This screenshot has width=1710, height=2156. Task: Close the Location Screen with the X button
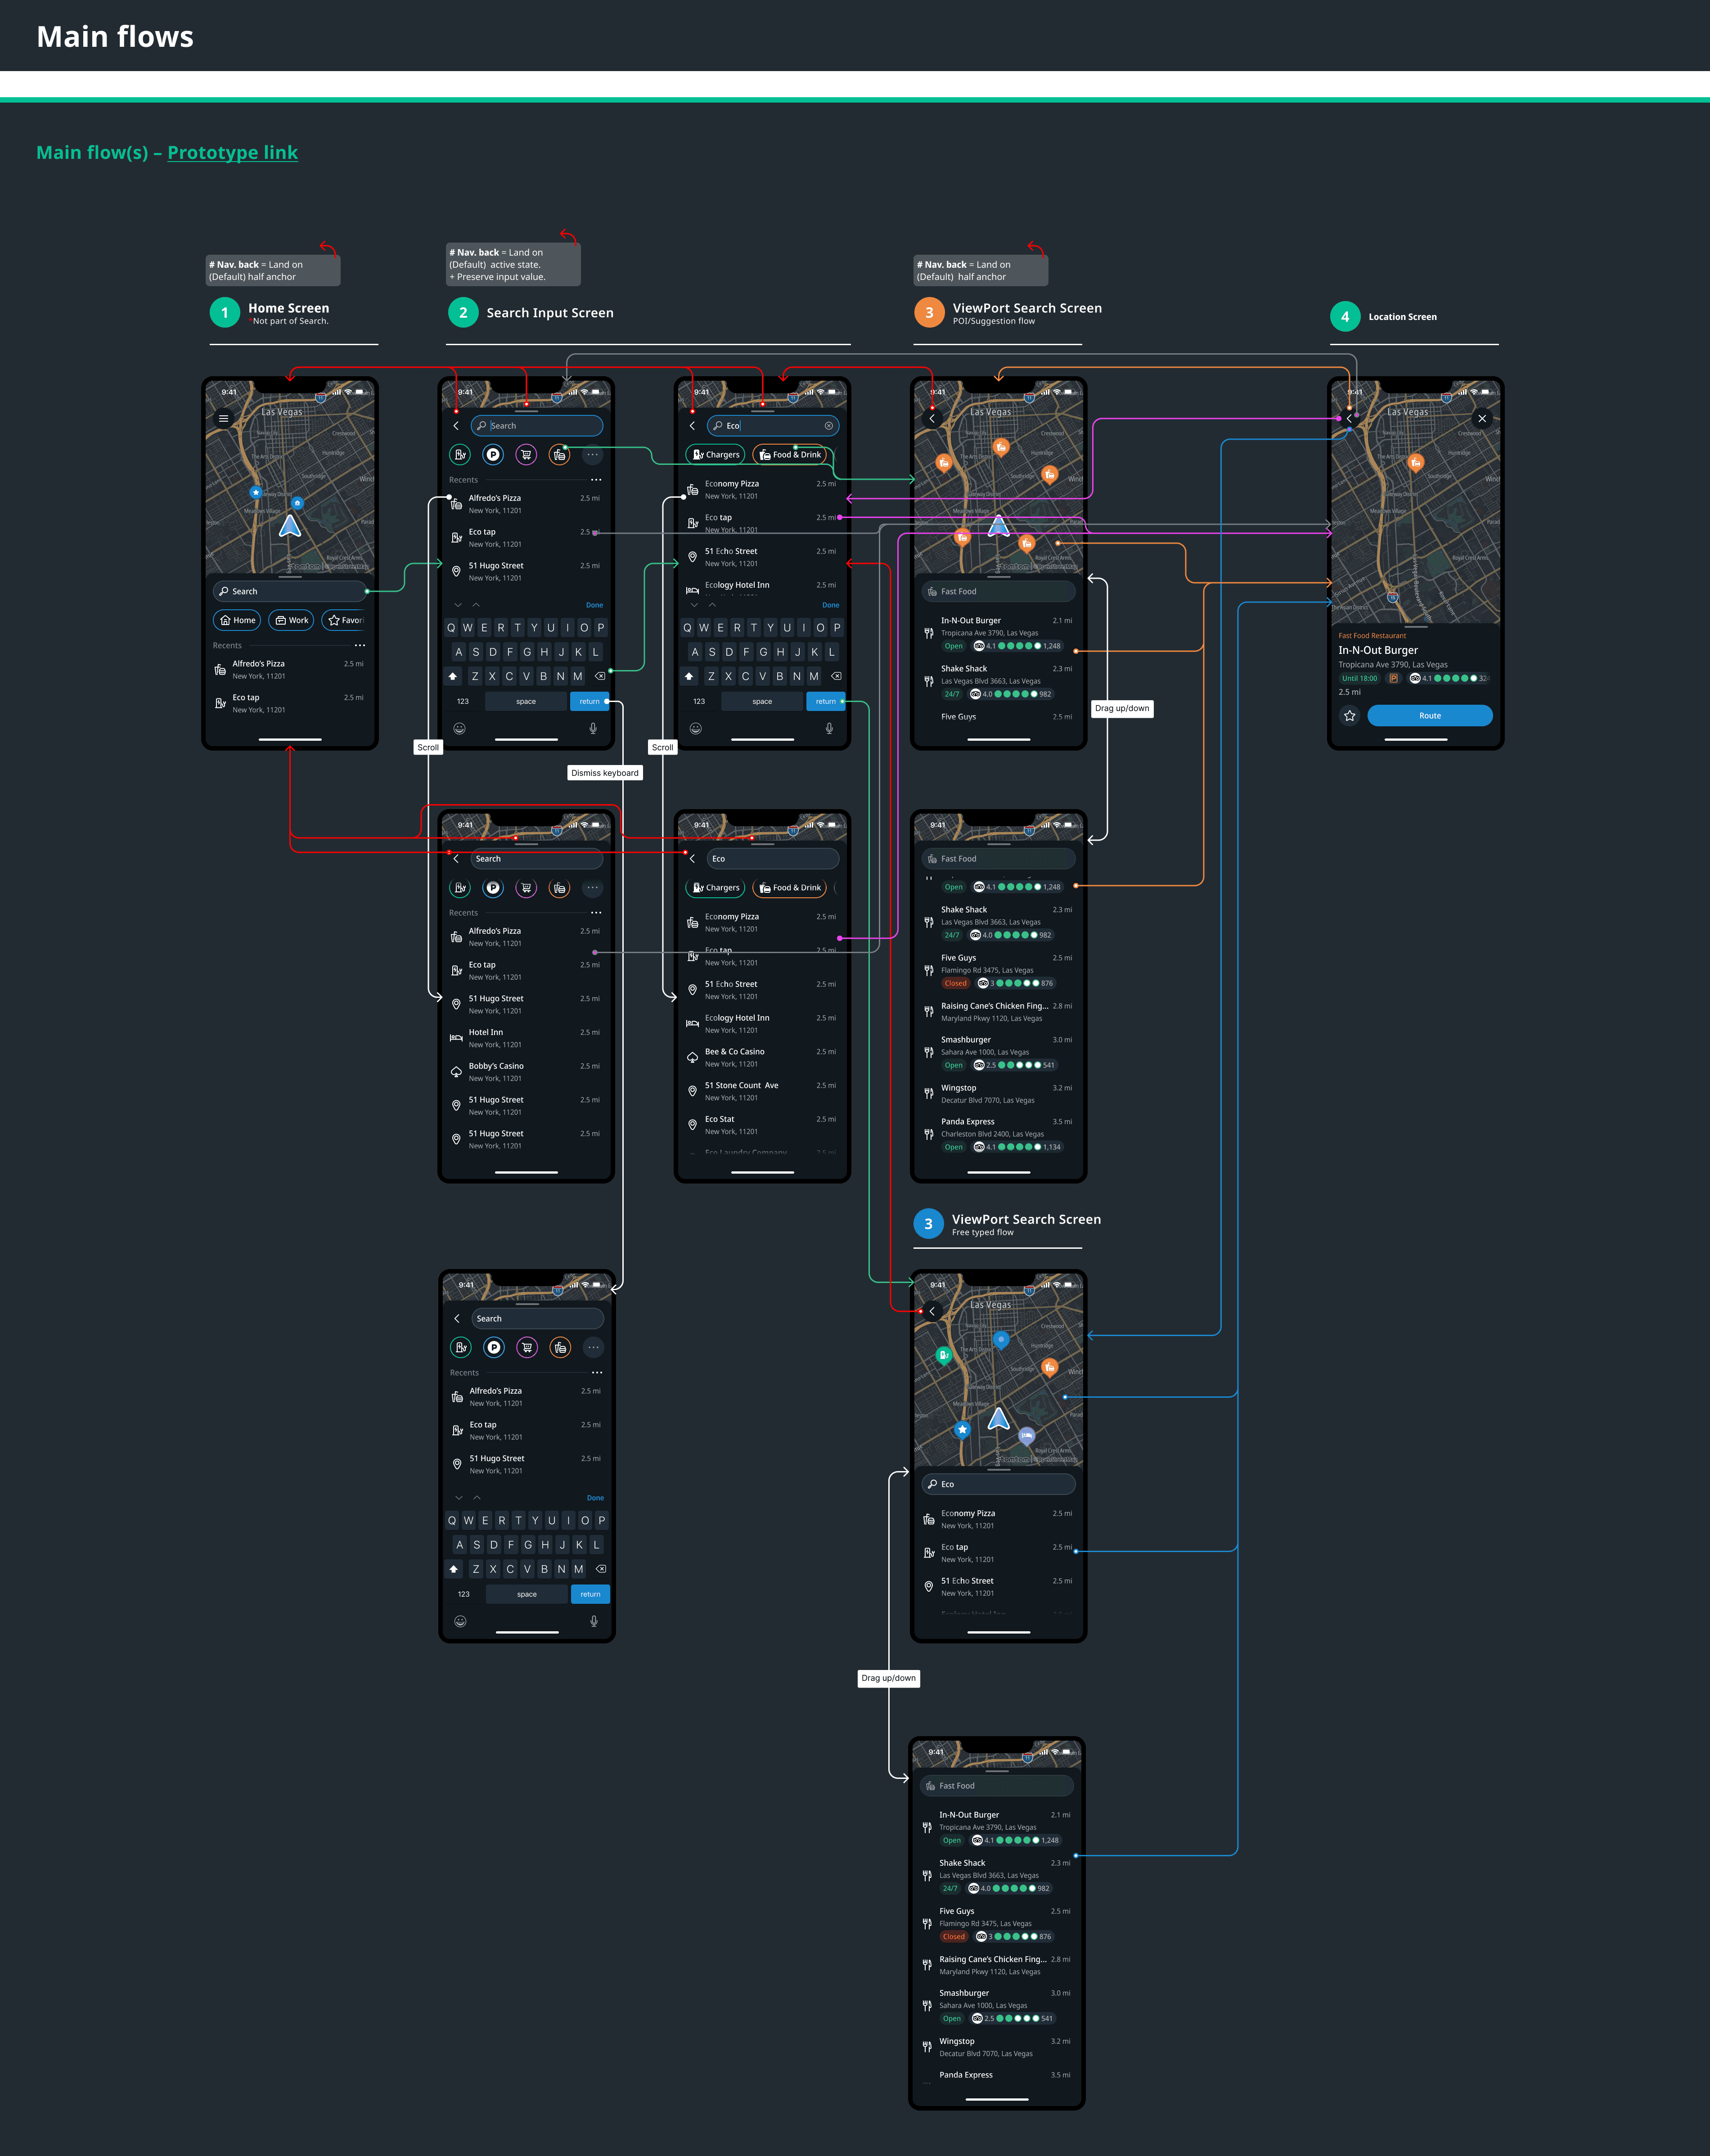pos(1481,418)
